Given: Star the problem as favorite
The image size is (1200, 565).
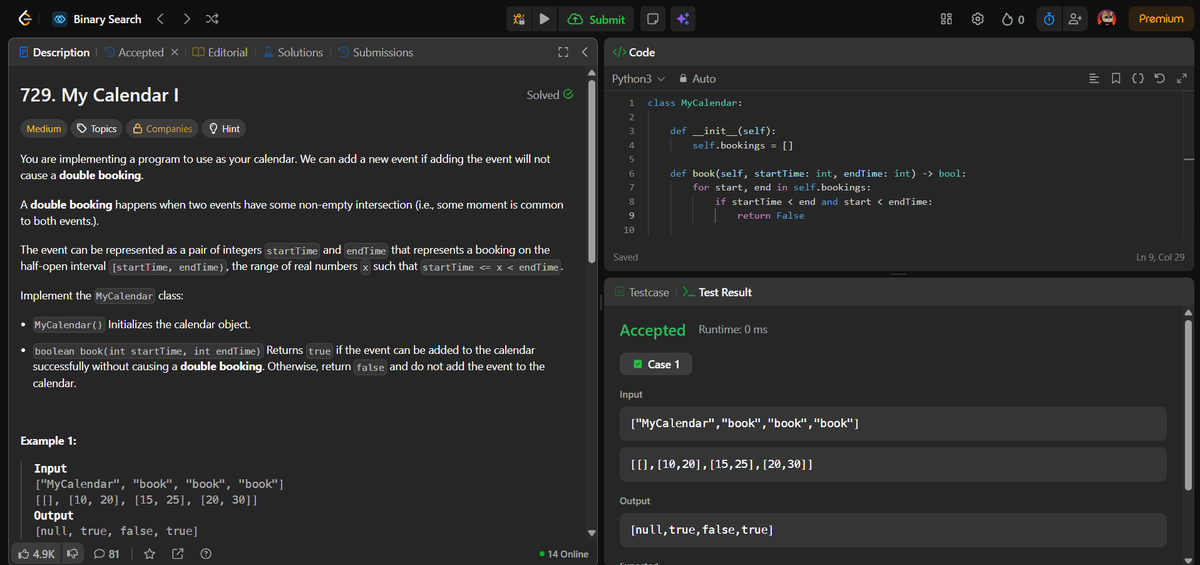Looking at the screenshot, I should [149, 553].
